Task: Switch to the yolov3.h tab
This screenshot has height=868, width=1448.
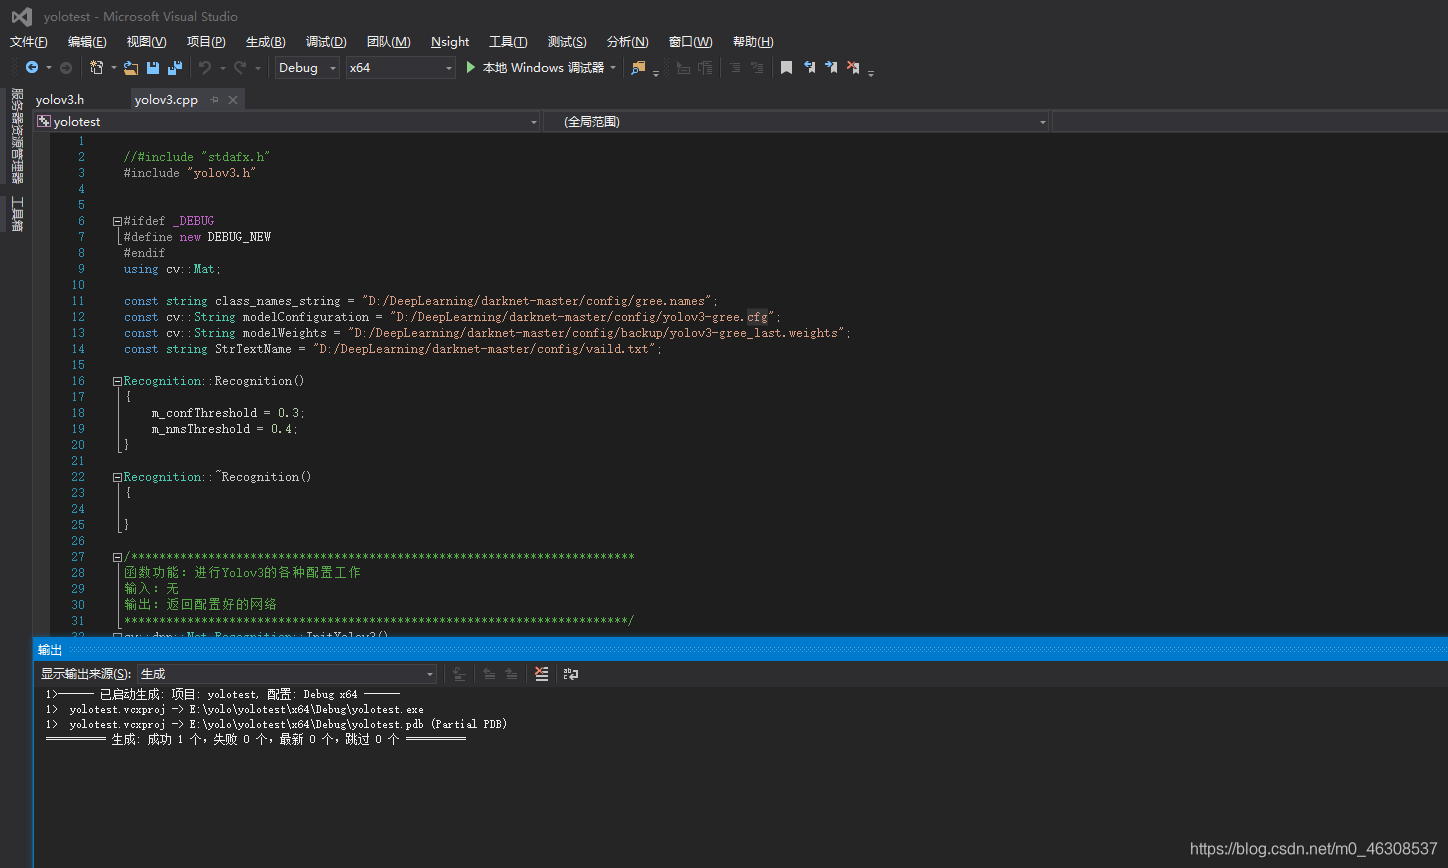Action: click(x=60, y=100)
